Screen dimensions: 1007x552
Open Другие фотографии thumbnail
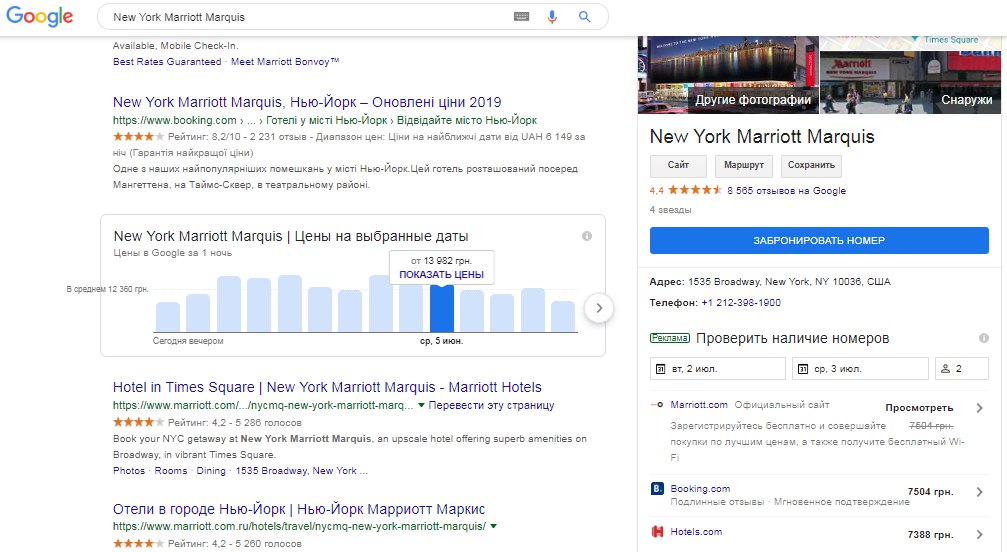pyautogui.click(x=728, y=74)
